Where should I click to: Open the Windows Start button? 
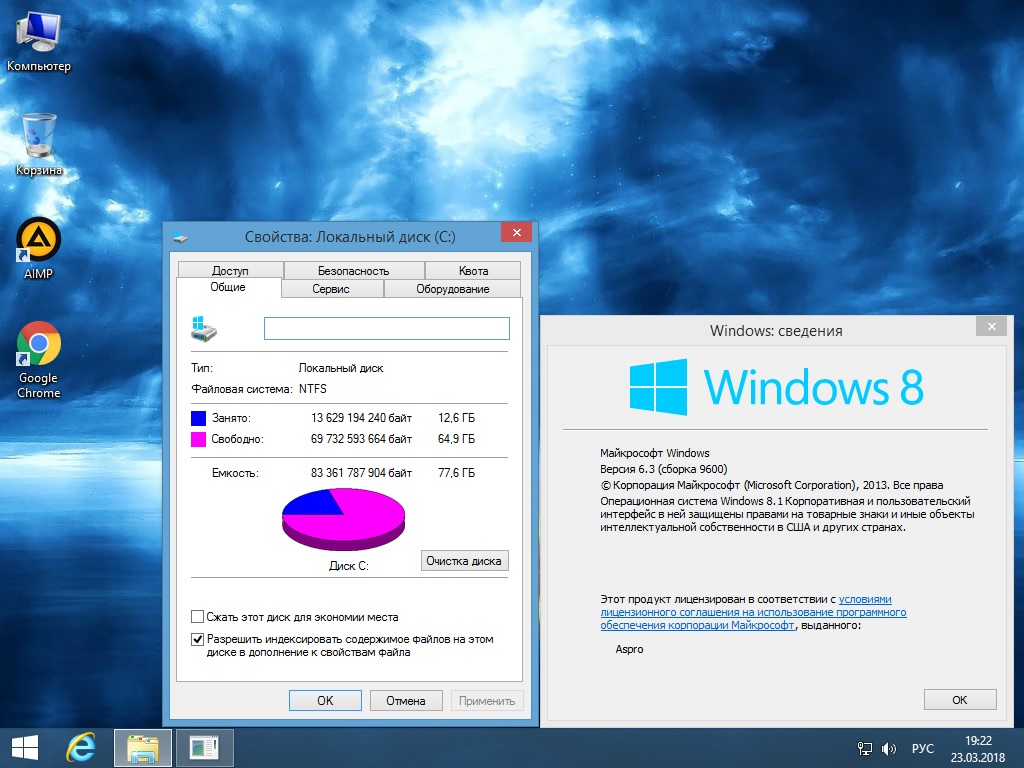tap(25, 748)
